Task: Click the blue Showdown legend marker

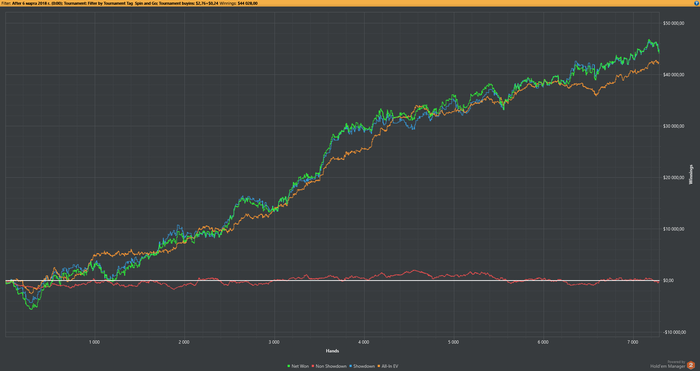Action: (x=350, y=366)
